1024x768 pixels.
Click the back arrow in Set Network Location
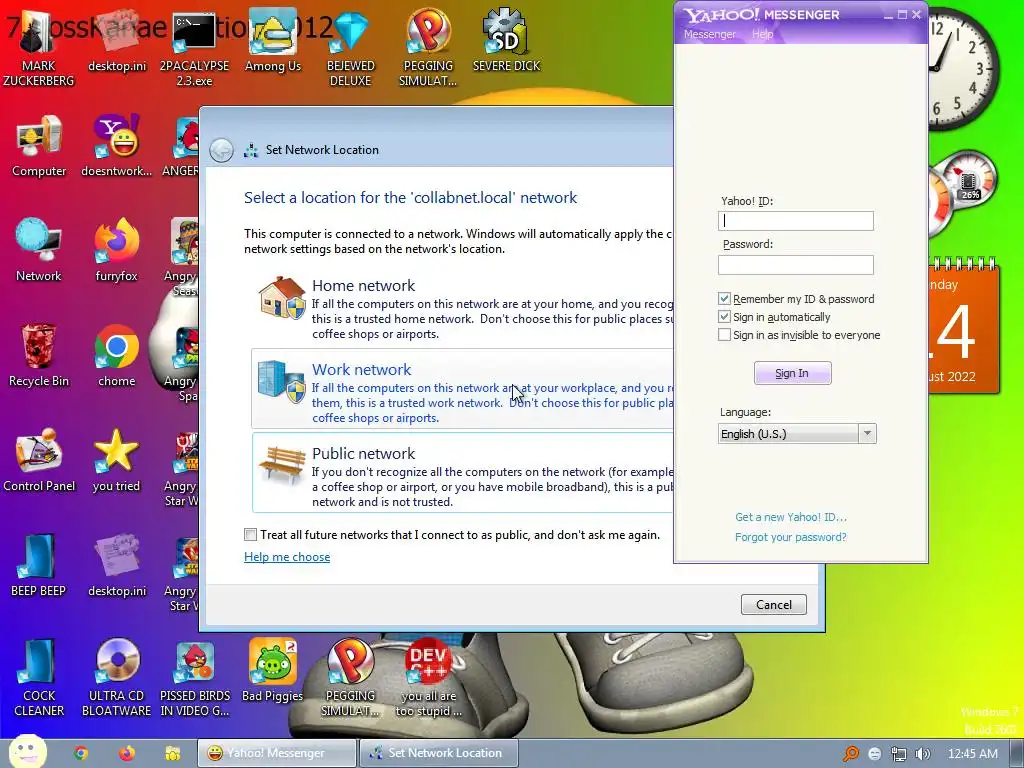pyautogui.click(x=221, y=150)
